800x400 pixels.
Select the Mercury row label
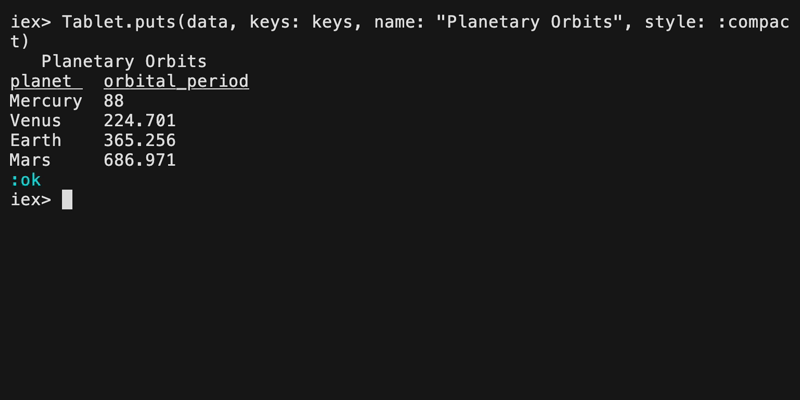(x=46, y=101)
